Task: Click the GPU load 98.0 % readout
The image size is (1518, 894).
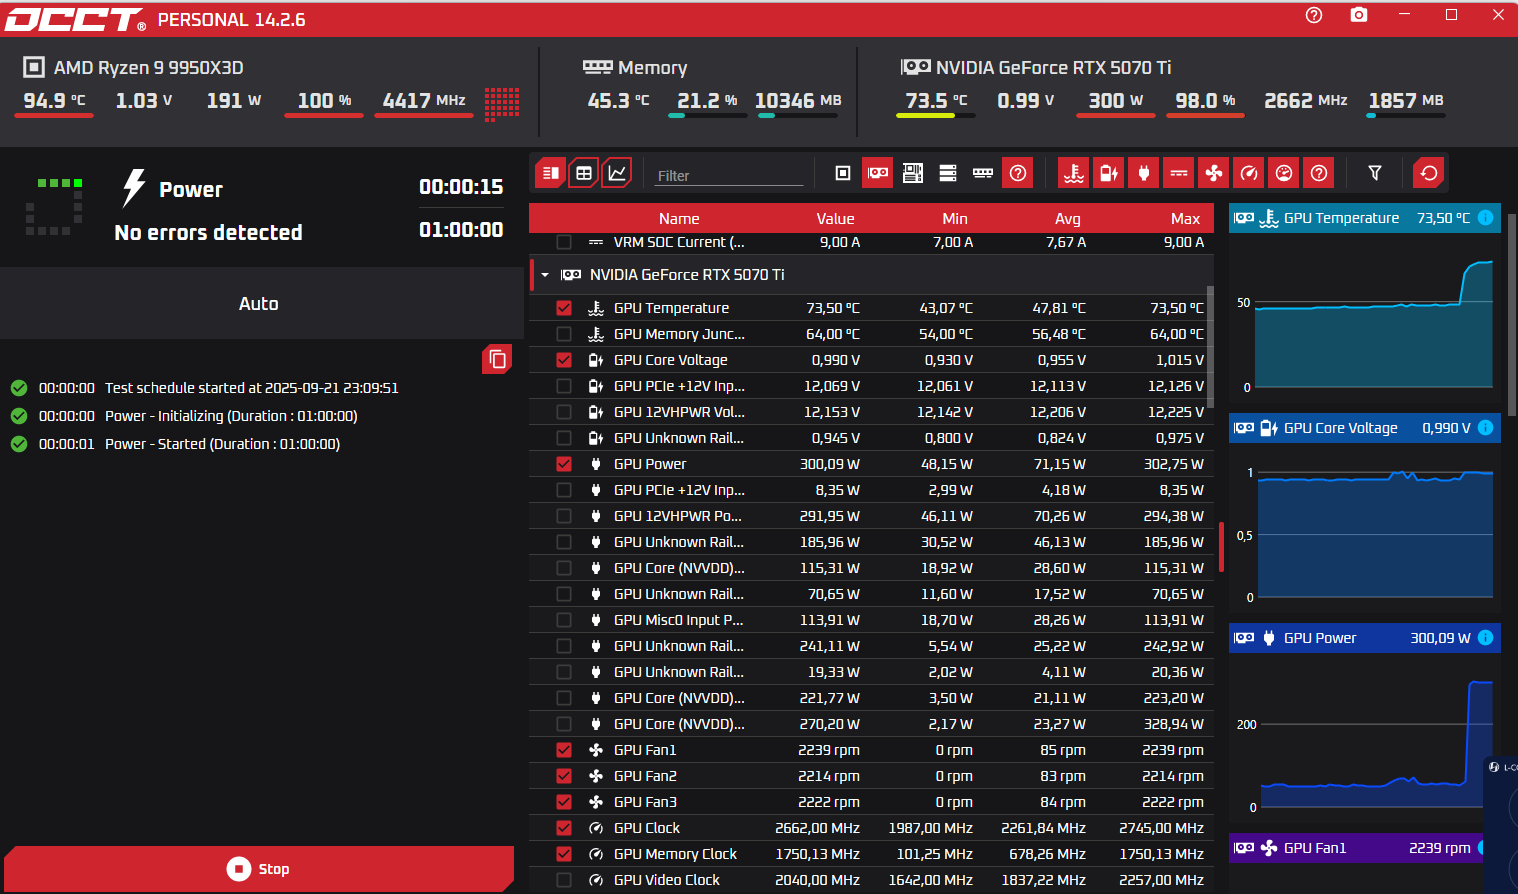Action: [x=1205, y=101]
